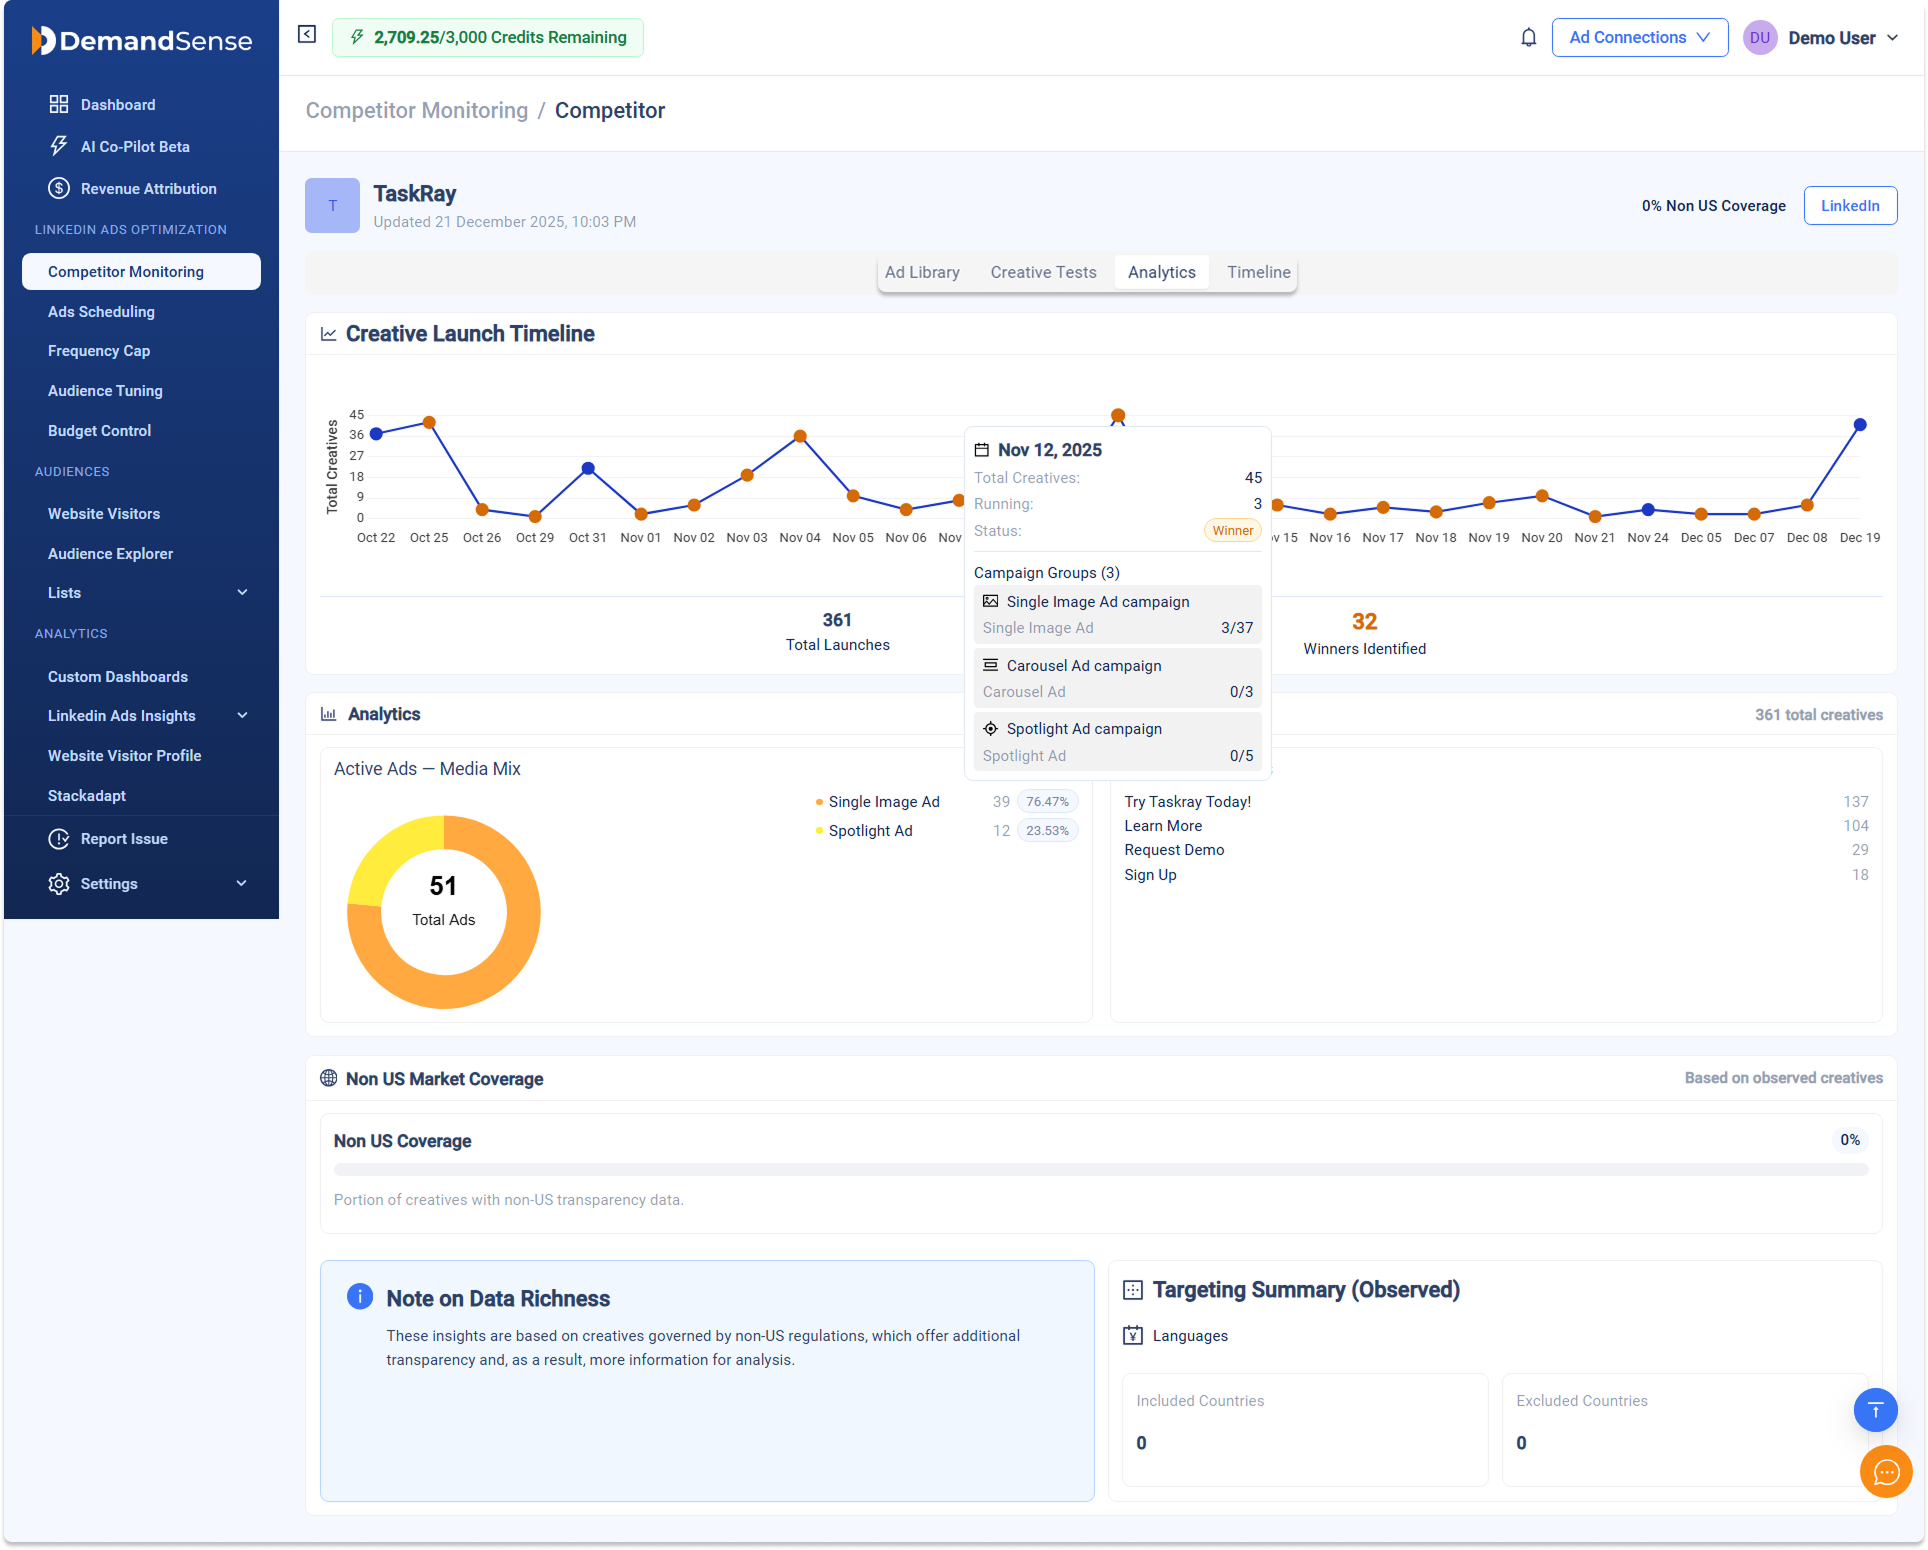1928x1550 pixels.
Task: Open the Ad Connections dropdown
Action: 1639,38
